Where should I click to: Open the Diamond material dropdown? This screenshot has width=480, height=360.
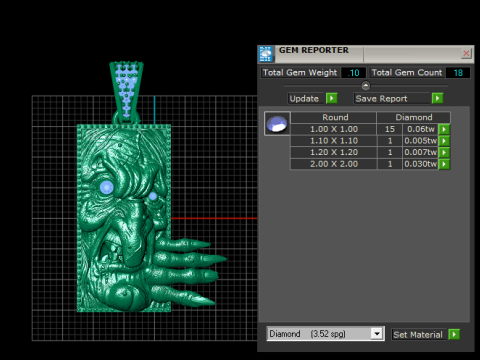coord(377,334)
